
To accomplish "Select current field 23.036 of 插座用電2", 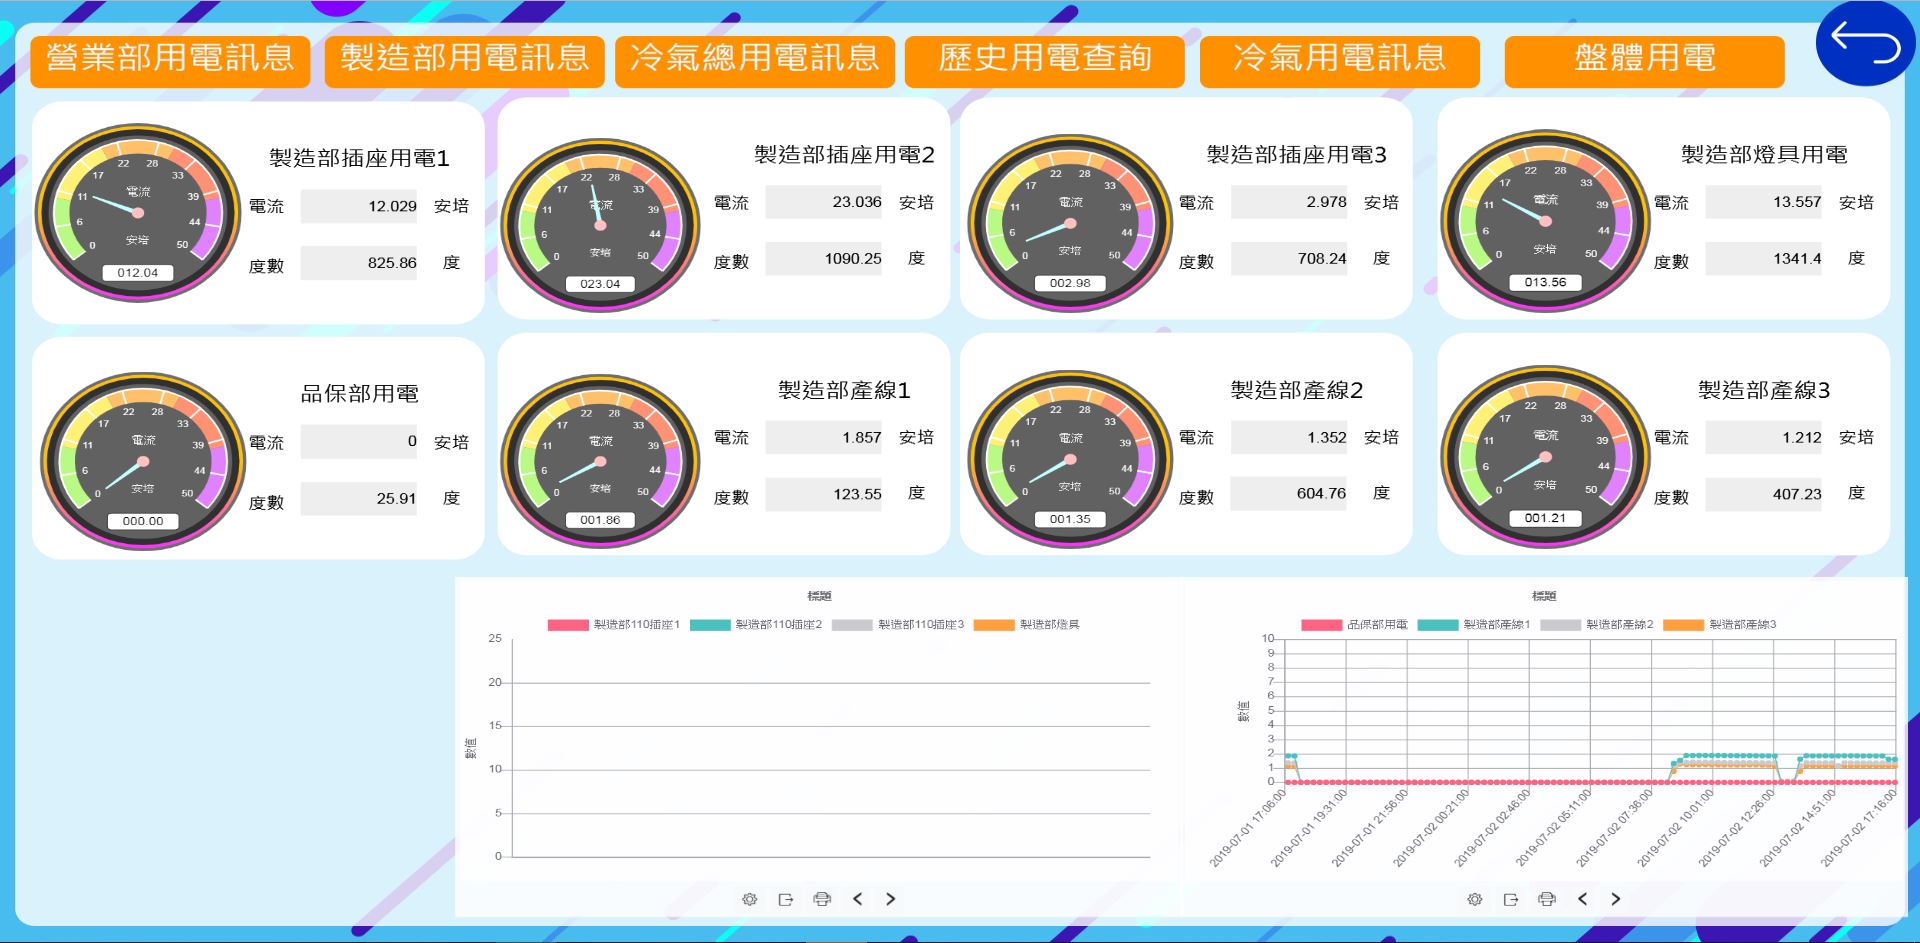I will click(824, 202).
